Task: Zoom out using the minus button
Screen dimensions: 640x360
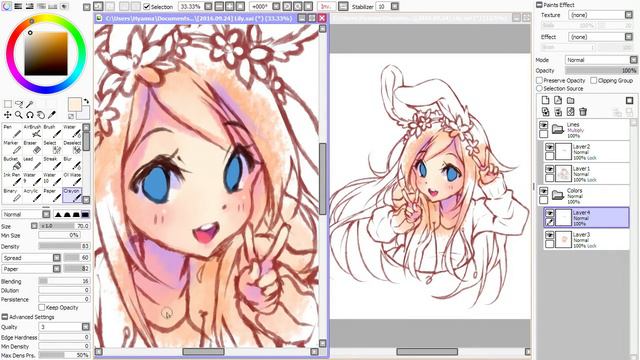Action: 219,7
